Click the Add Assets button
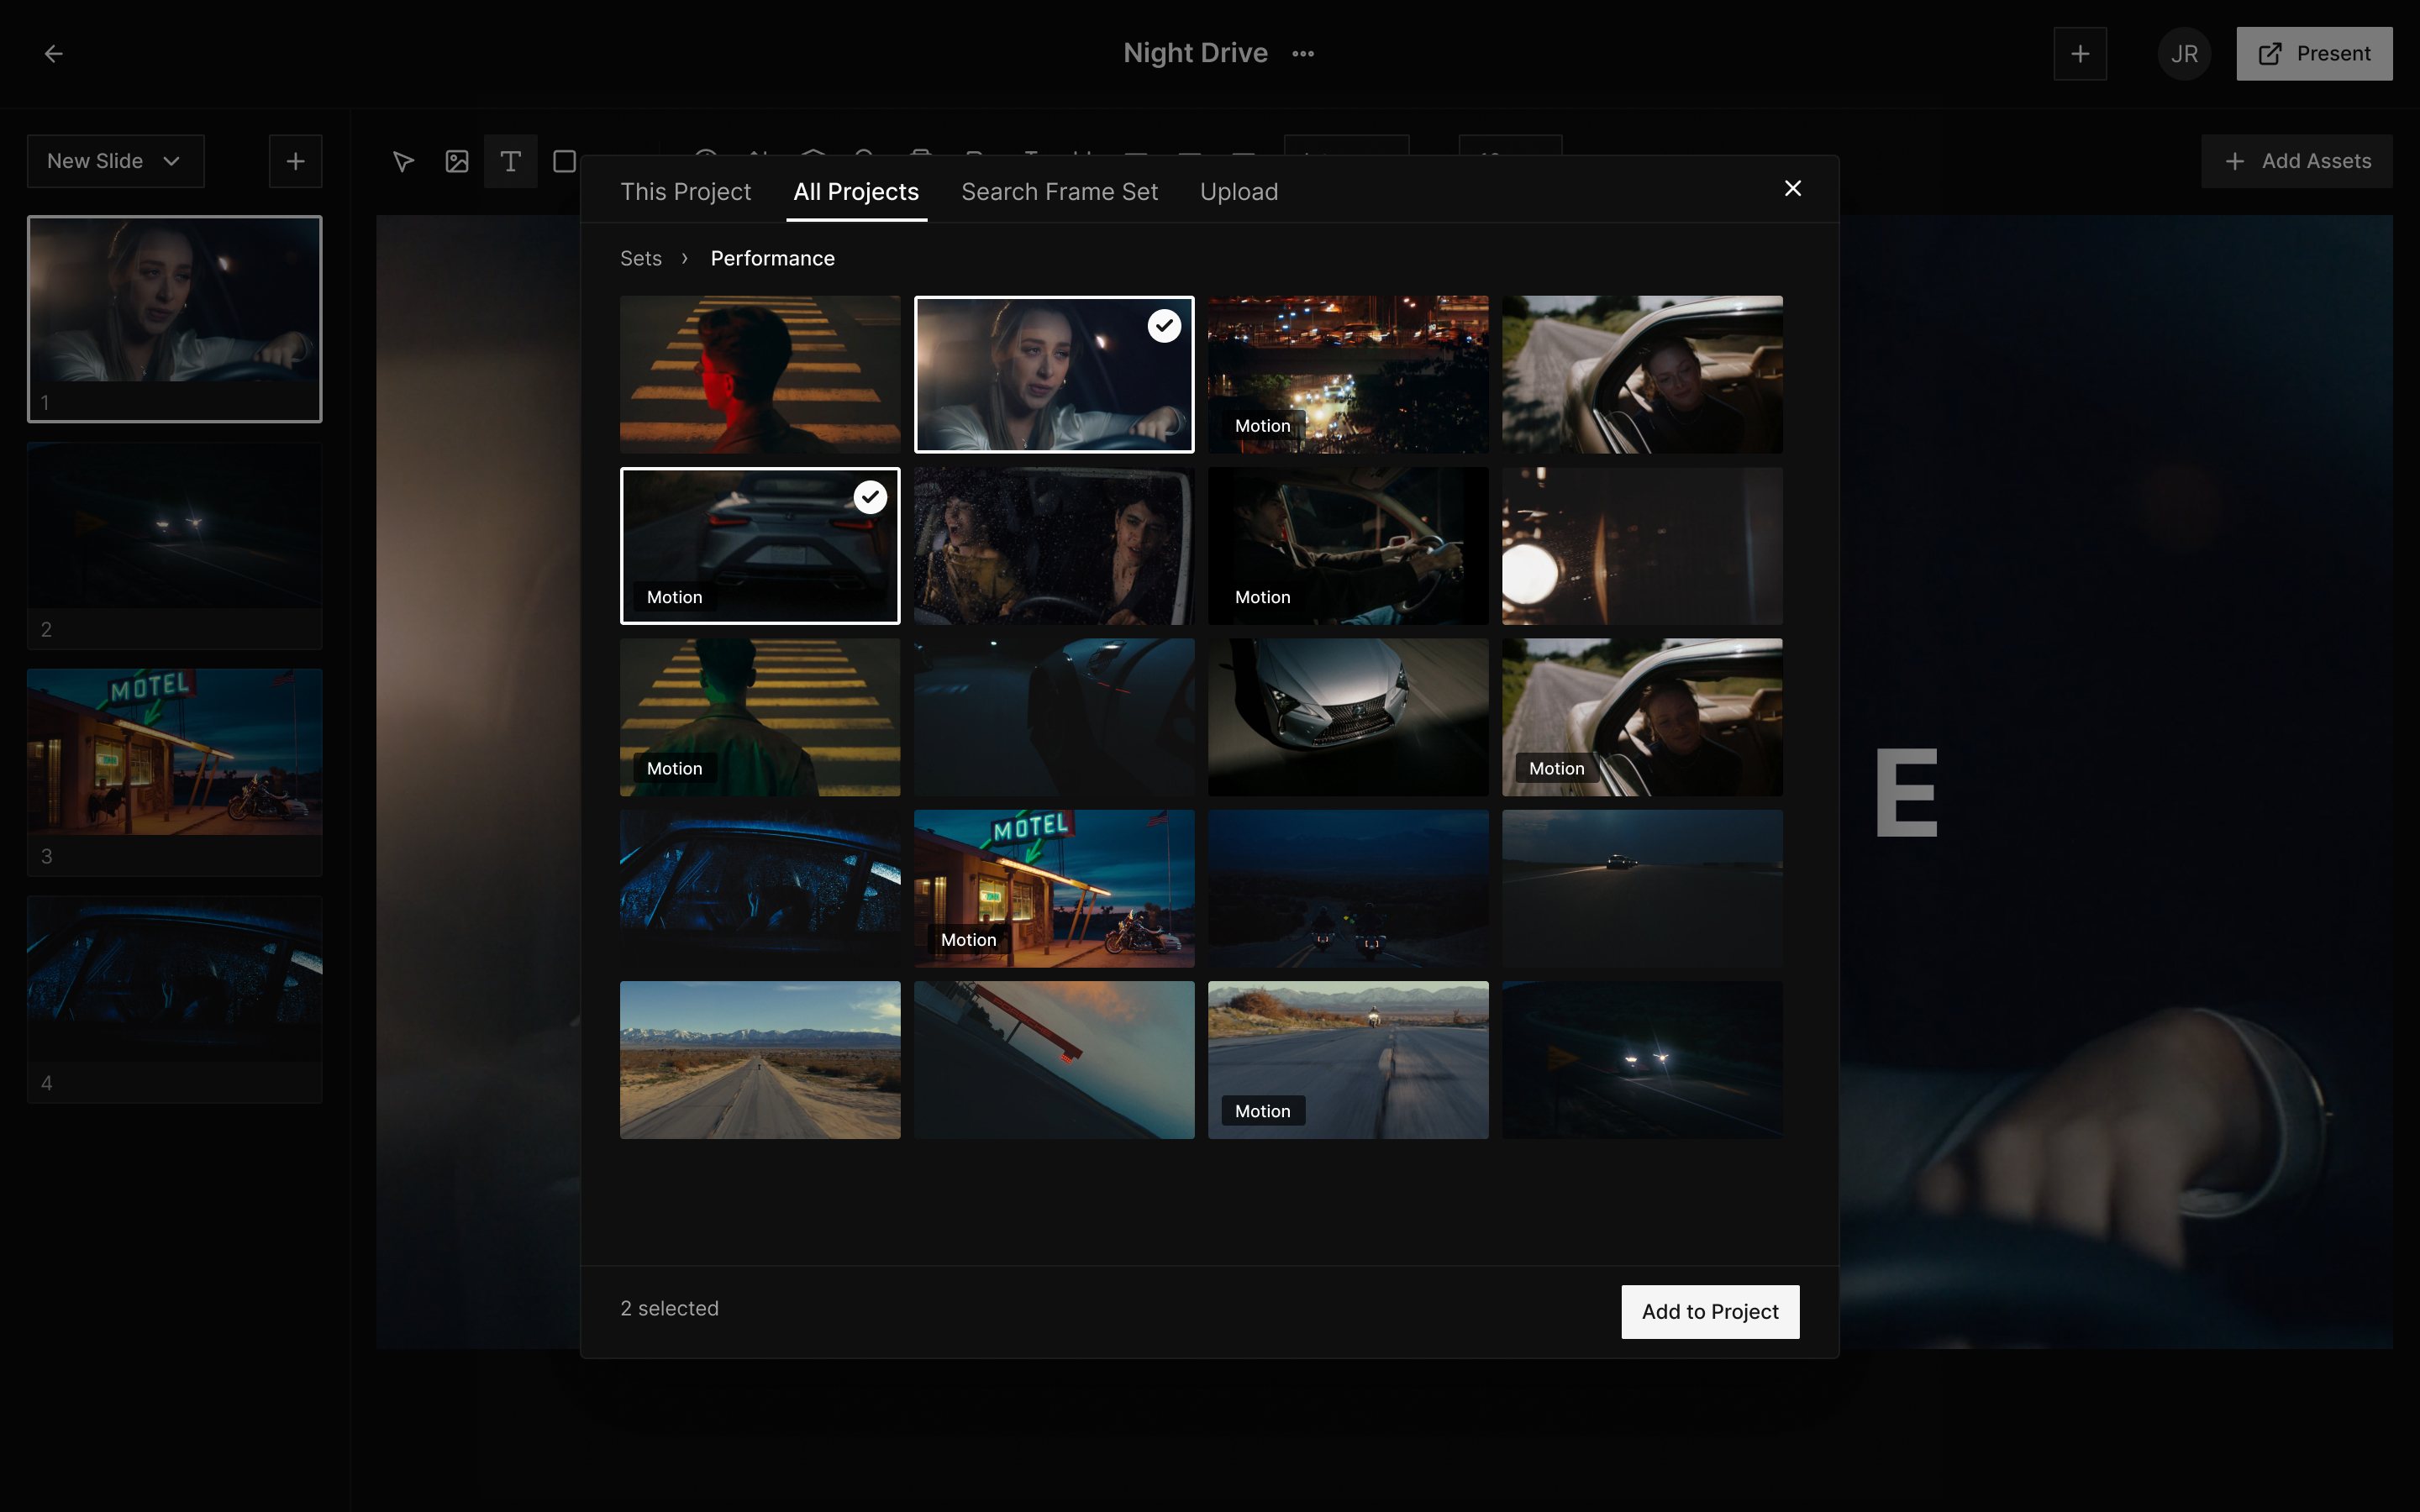 pyautogui.click(x=2297, y=161)
